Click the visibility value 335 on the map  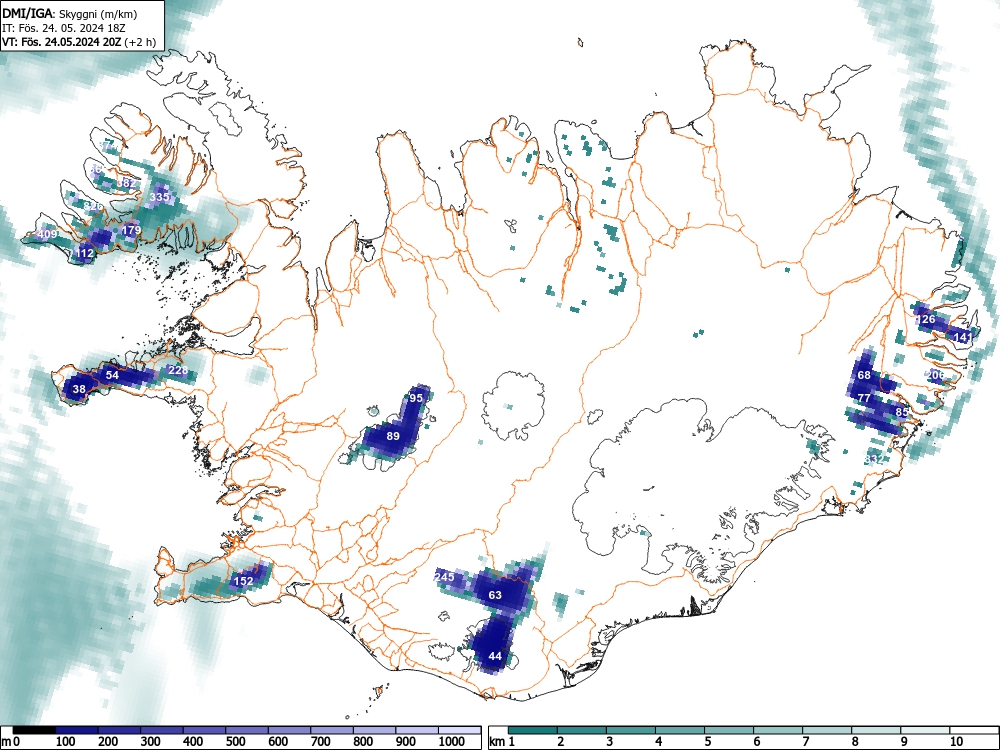click(x=159, y=197)
